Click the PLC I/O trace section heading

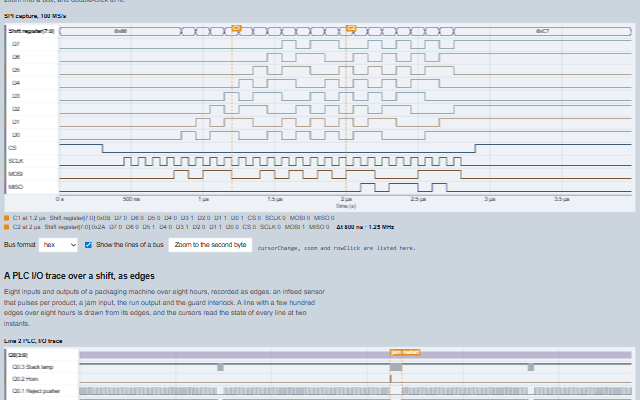tap(79, 276)
